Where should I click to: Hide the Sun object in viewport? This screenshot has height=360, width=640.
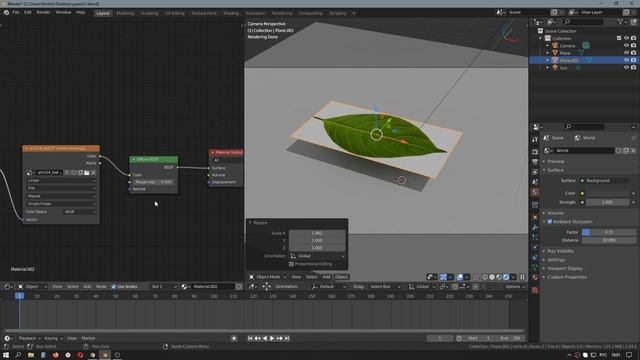point(626,67)
